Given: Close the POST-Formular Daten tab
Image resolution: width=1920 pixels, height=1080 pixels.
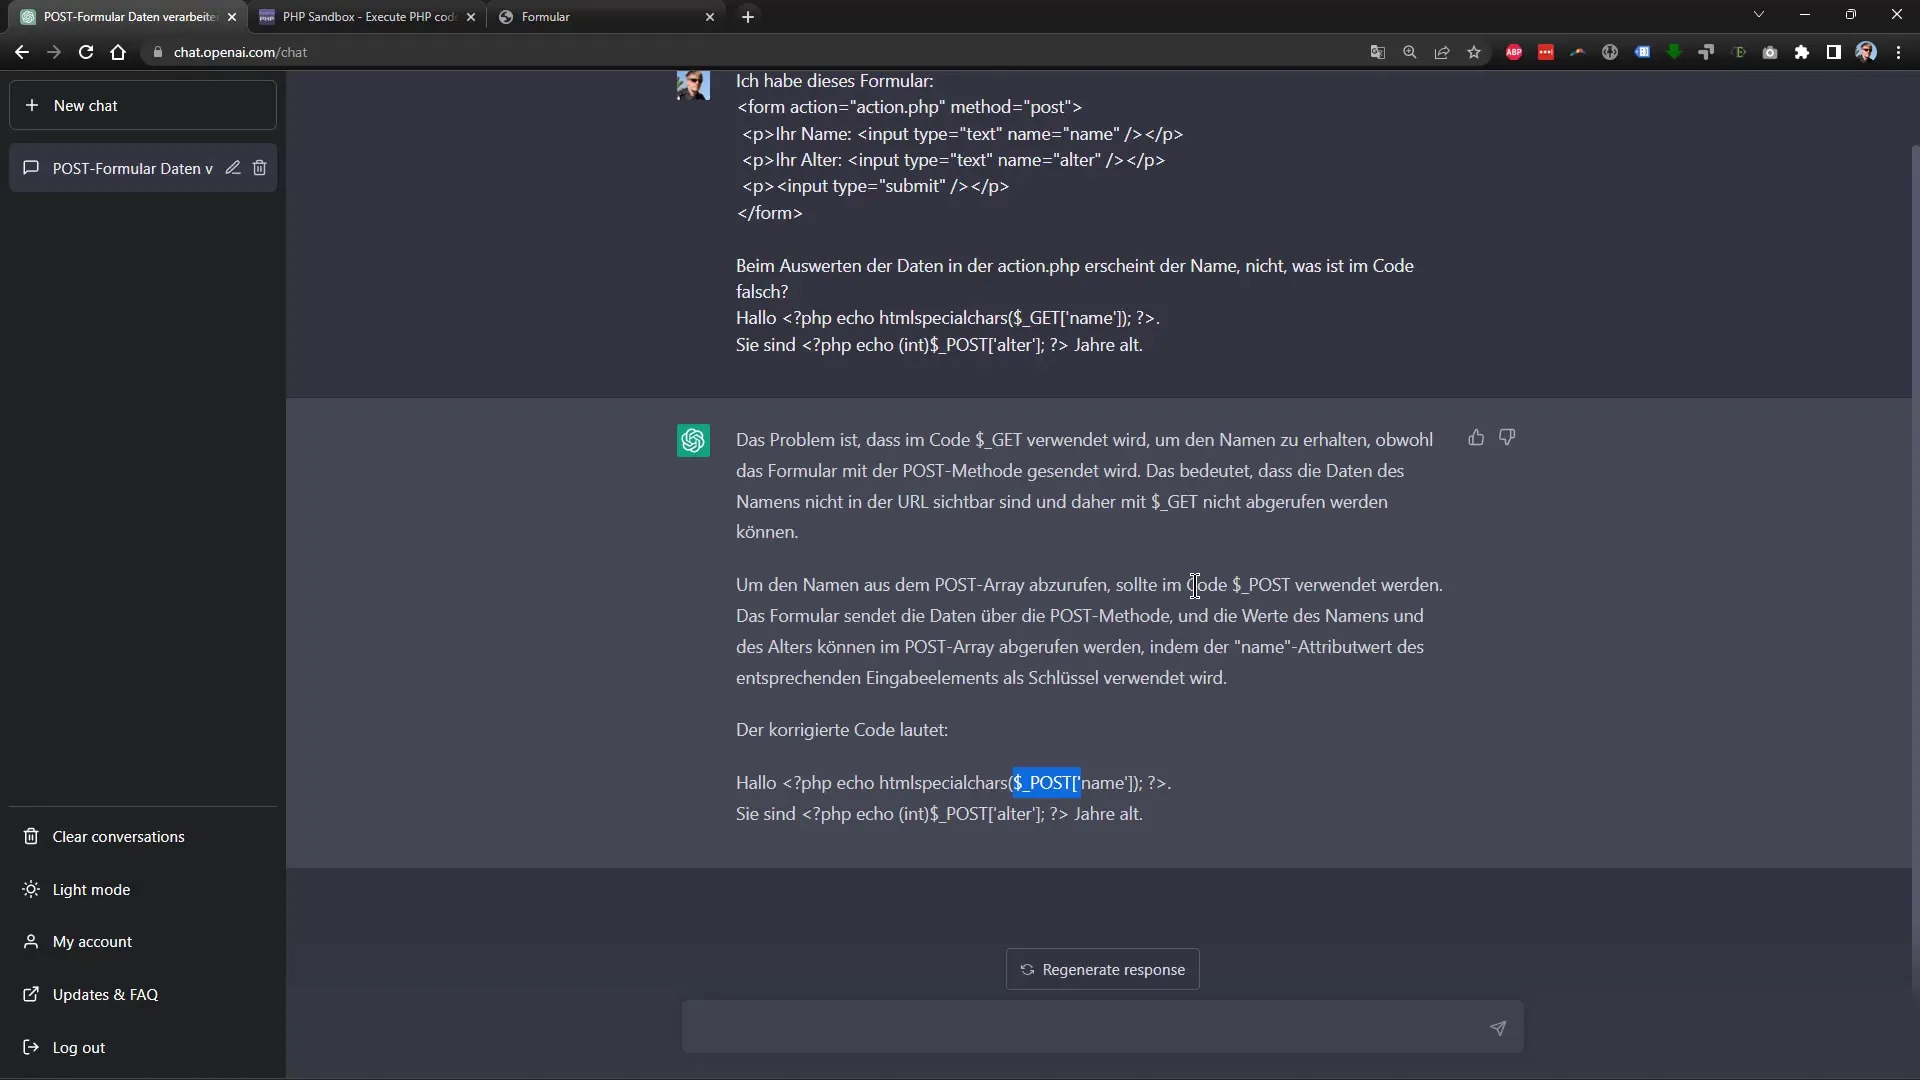Looking at the screenshot, I should pos(232,17).
